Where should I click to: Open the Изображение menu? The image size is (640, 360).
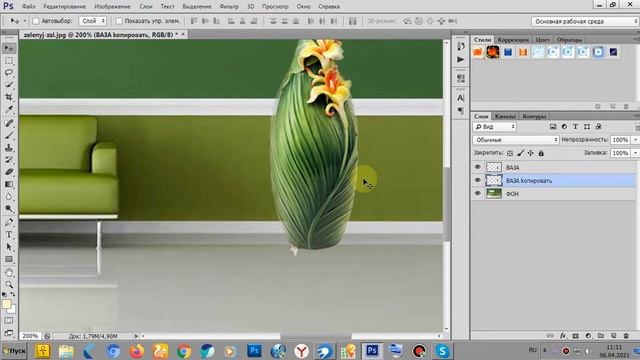click(112, 7)
